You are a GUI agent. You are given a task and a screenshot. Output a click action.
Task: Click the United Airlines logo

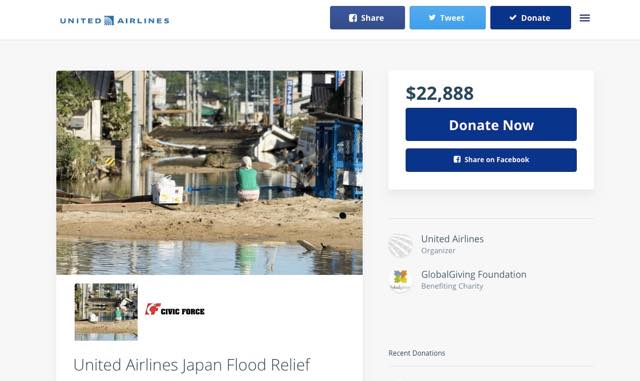[x=115, y=20]
